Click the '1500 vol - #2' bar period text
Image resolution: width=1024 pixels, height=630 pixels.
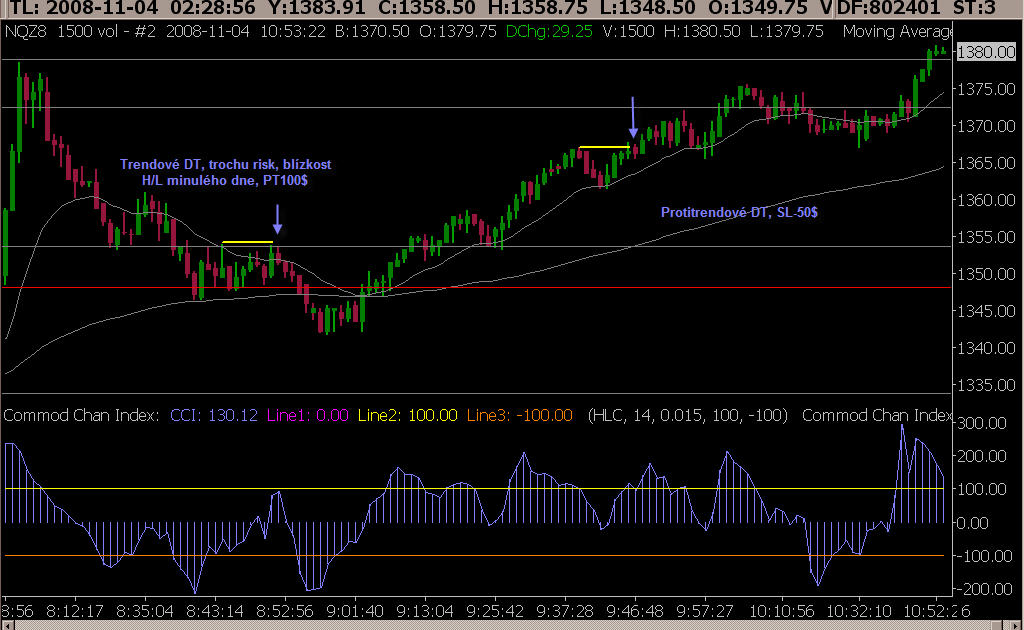pyautogui.click(x=106, y=31)
